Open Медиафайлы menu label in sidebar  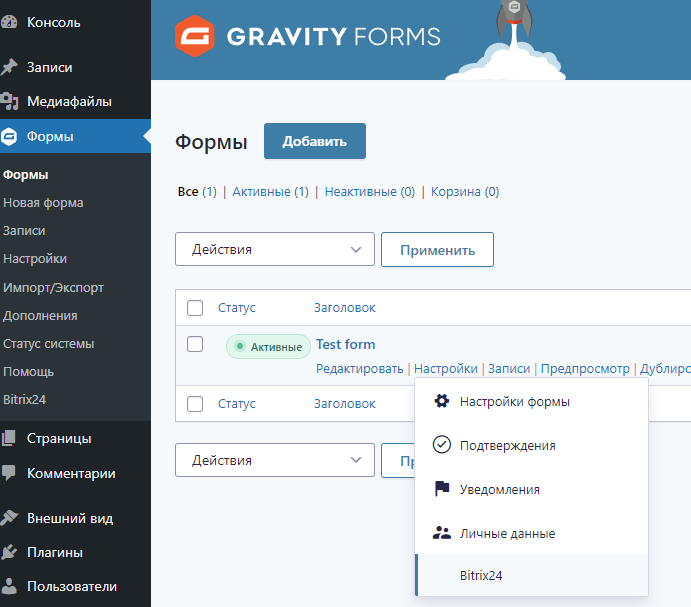coord(70,101)
